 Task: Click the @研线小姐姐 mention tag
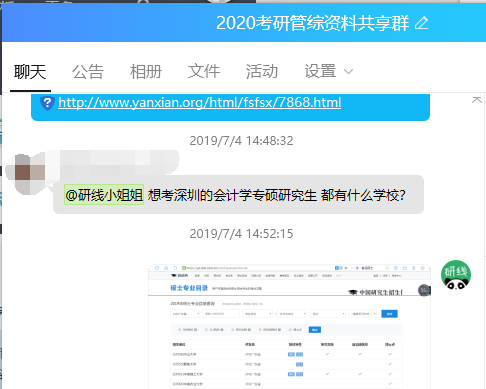pos(104,195)
